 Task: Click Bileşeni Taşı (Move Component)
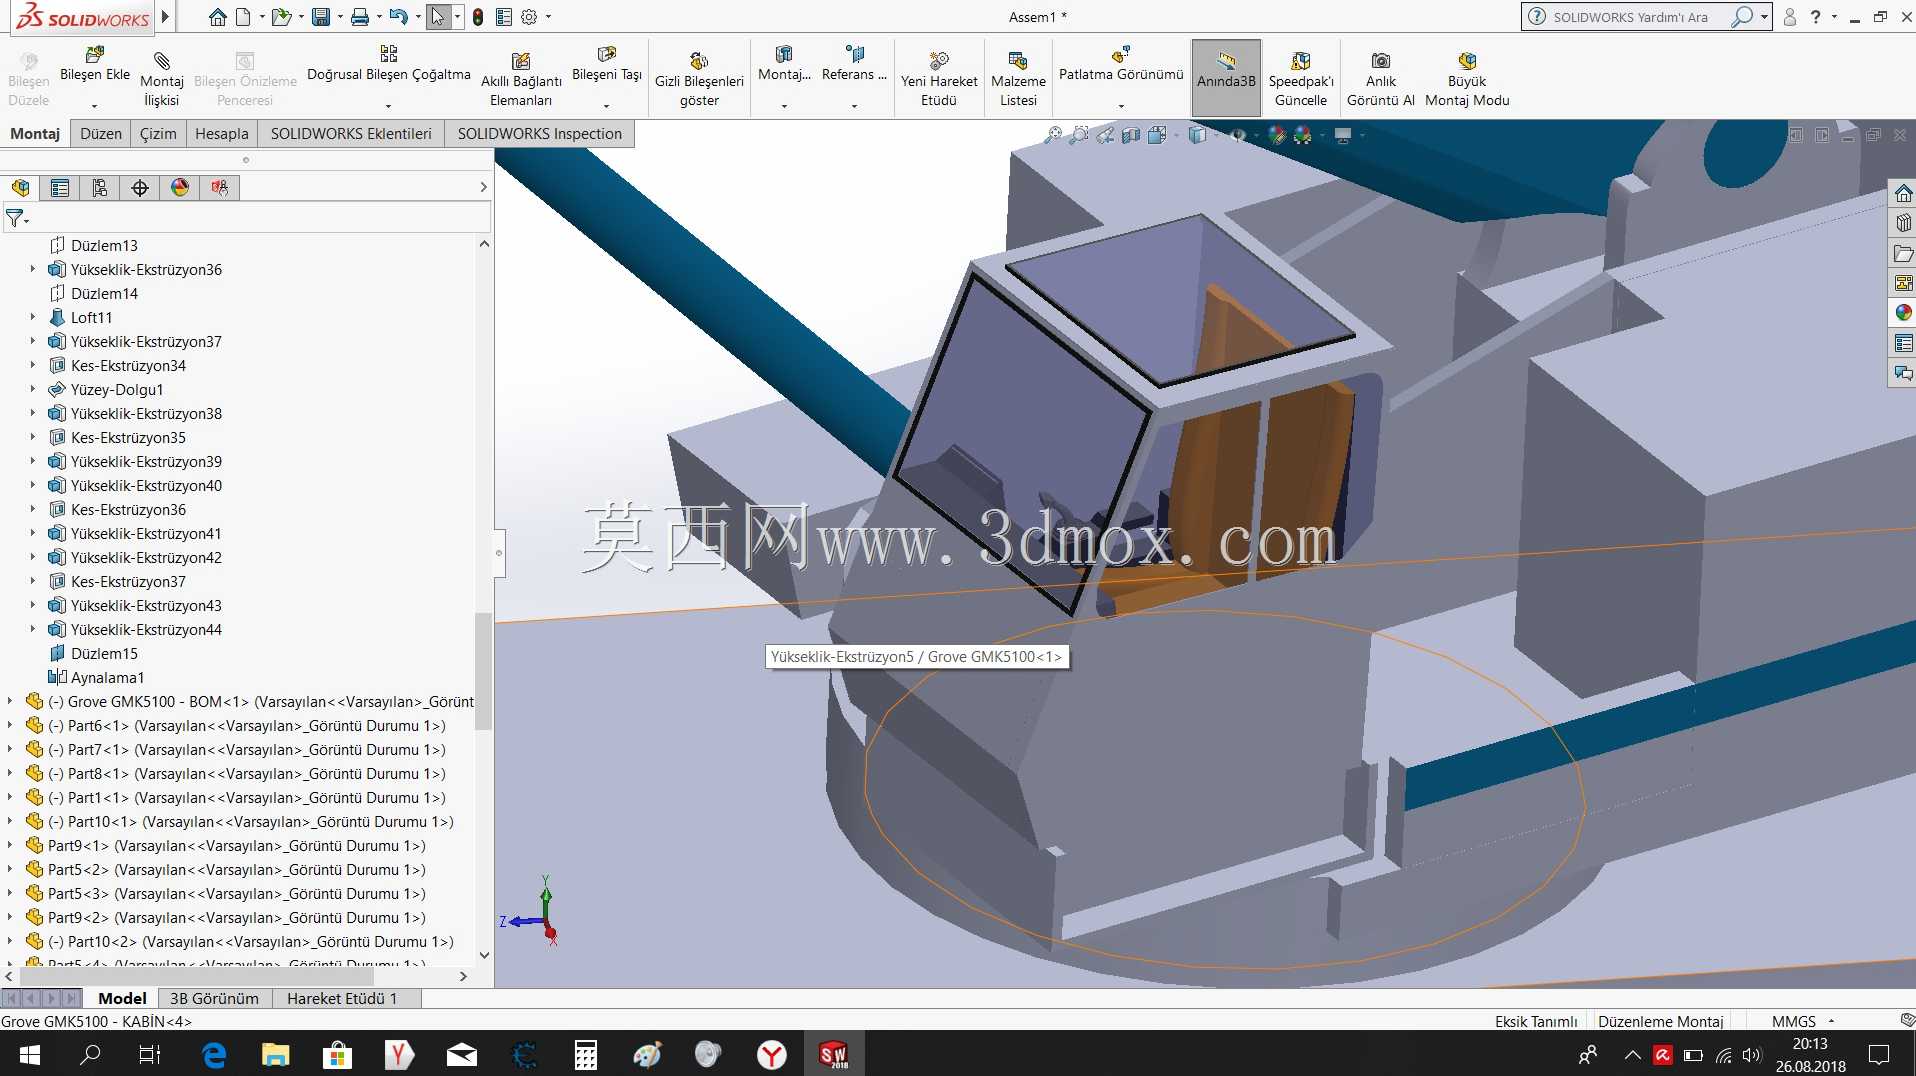coord(606,64)
